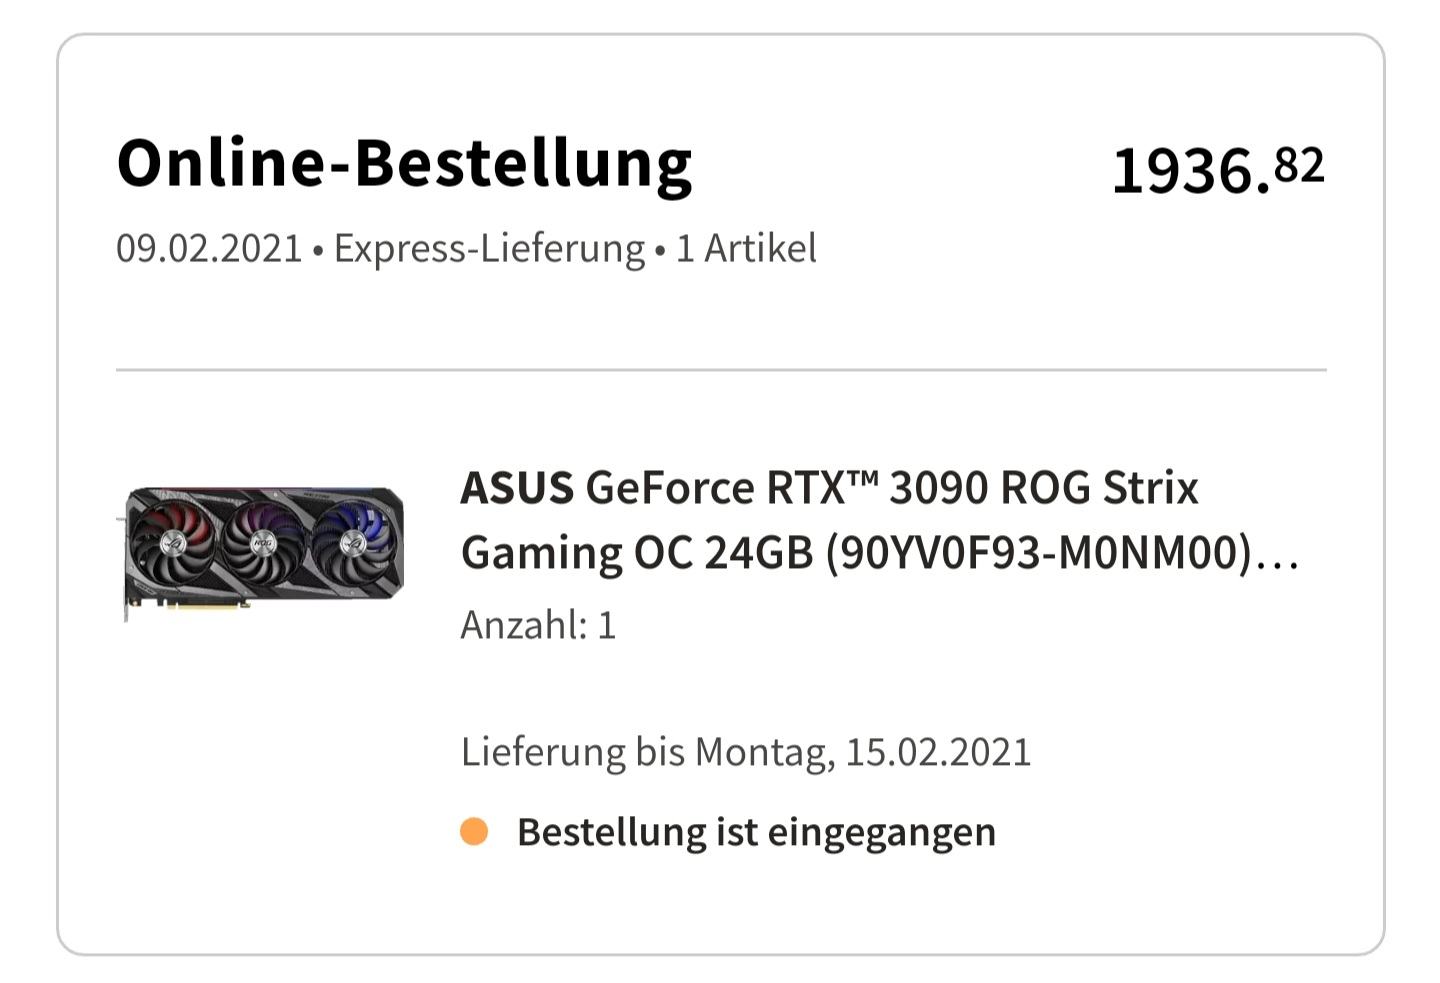Click the 82 cents superscript in price
This screenshot has width=1440, height=983.
tap(1300, 165)
